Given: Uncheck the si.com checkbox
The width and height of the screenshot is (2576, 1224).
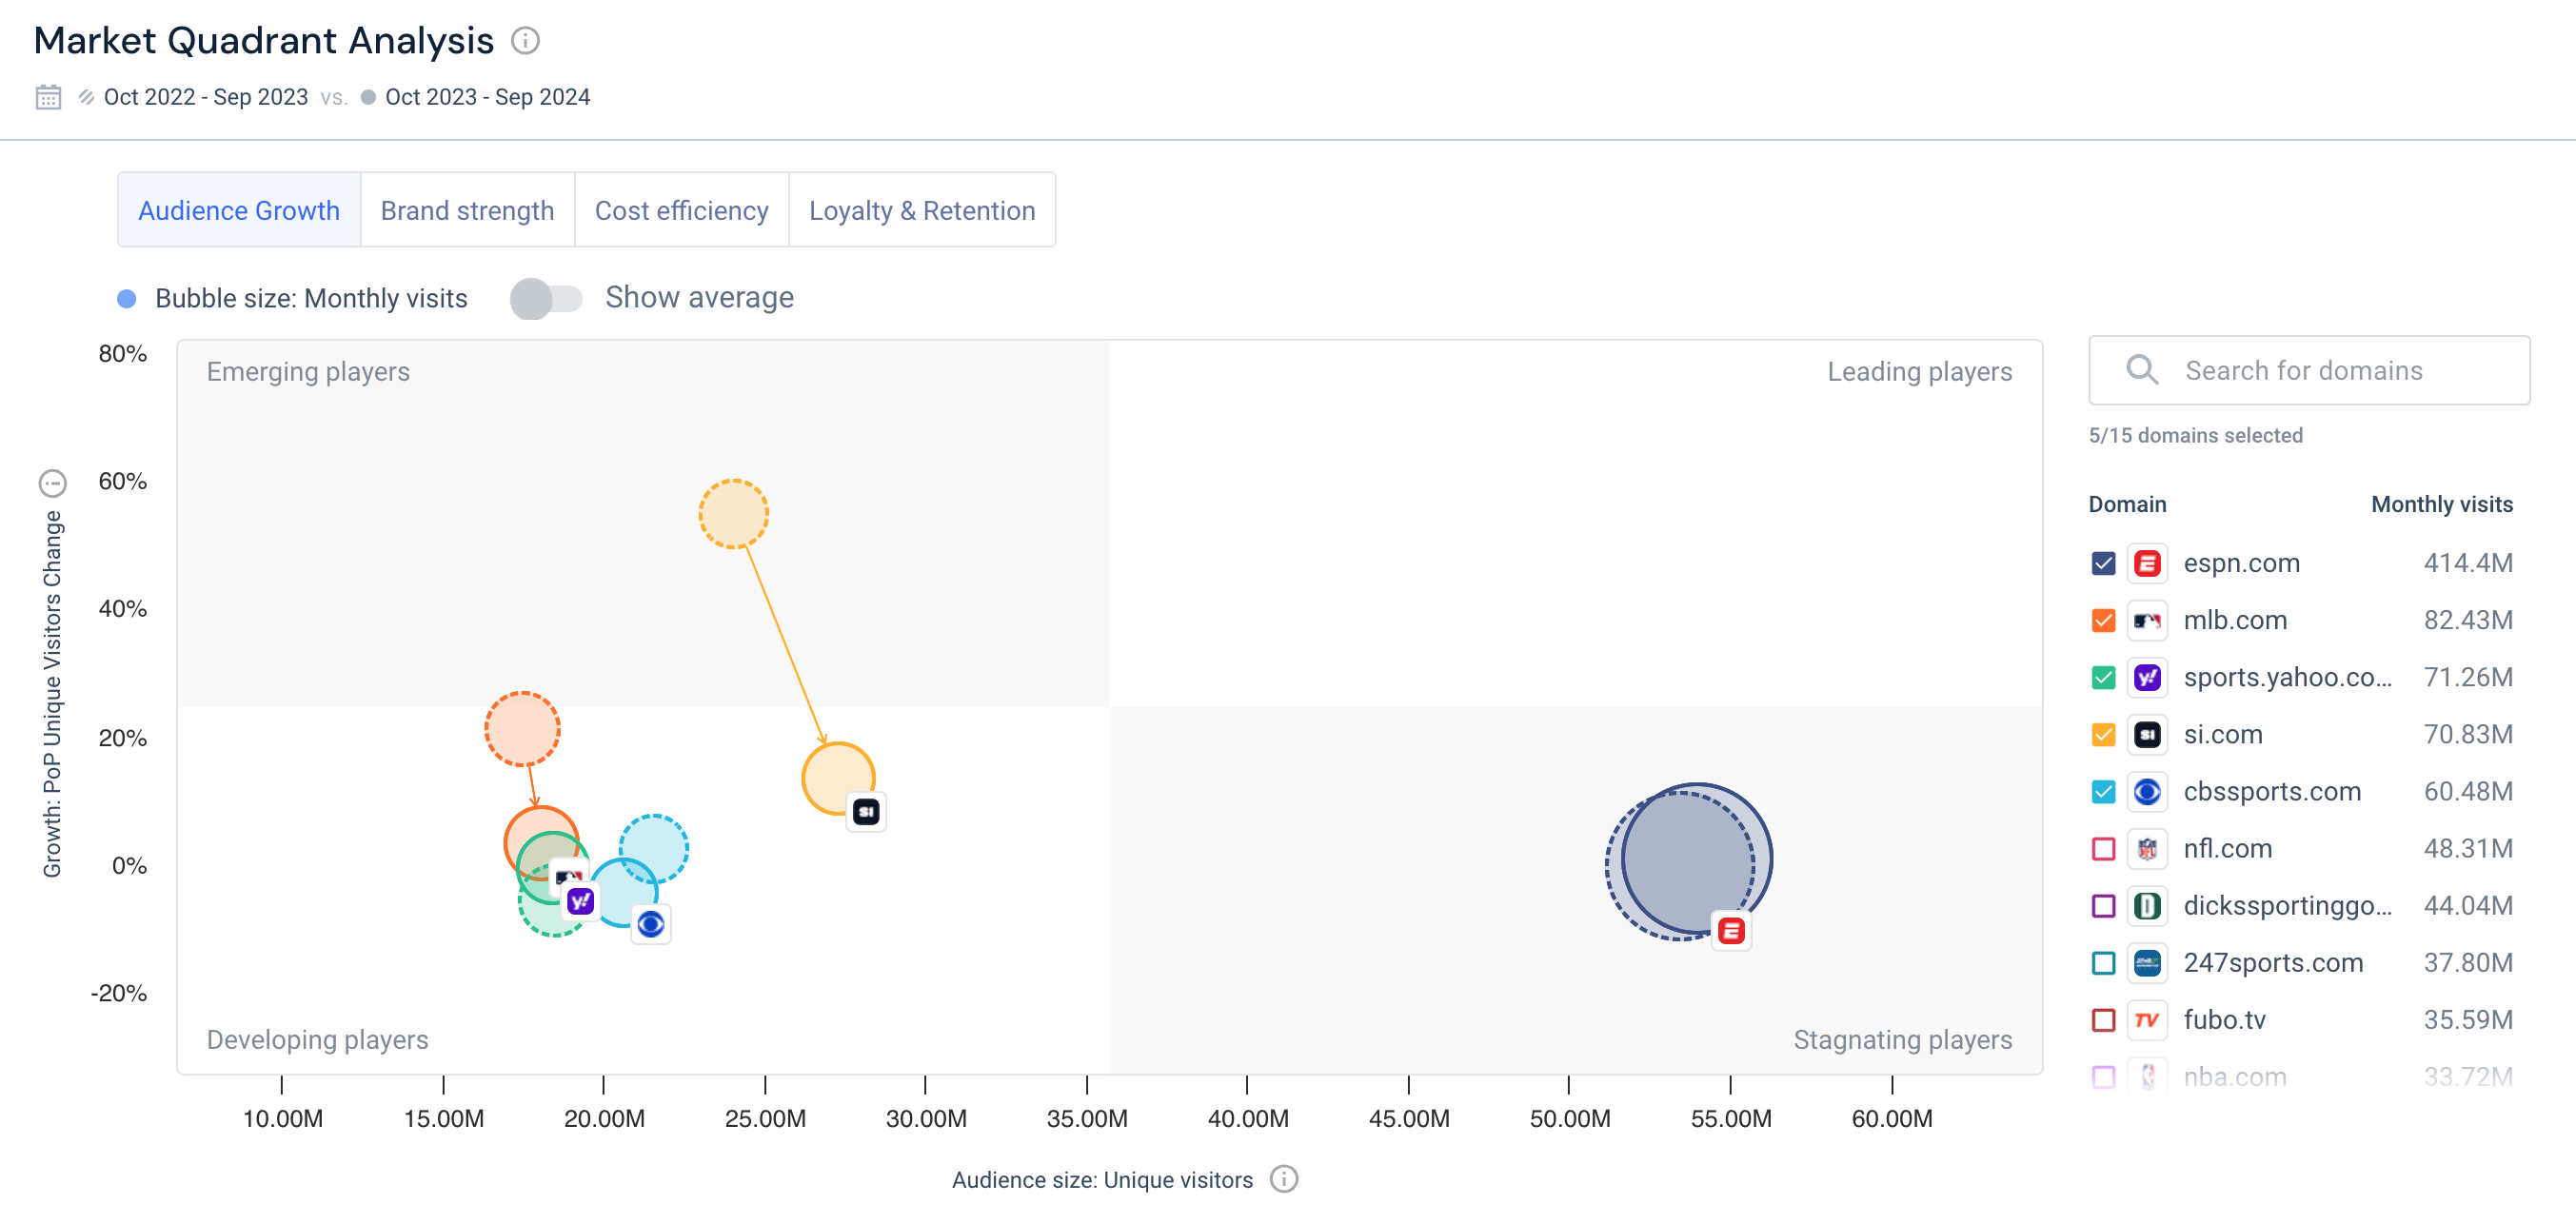Looking at the screenshot, I should pos(2103,734).
